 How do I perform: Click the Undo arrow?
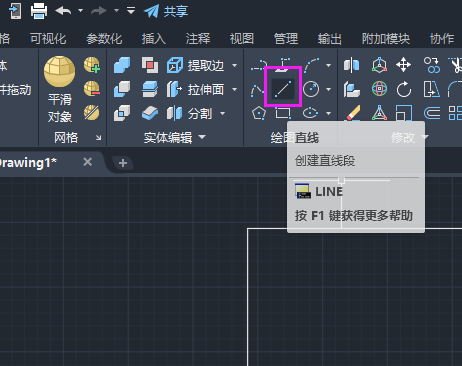pyautogui.click(x=63, y=11)
